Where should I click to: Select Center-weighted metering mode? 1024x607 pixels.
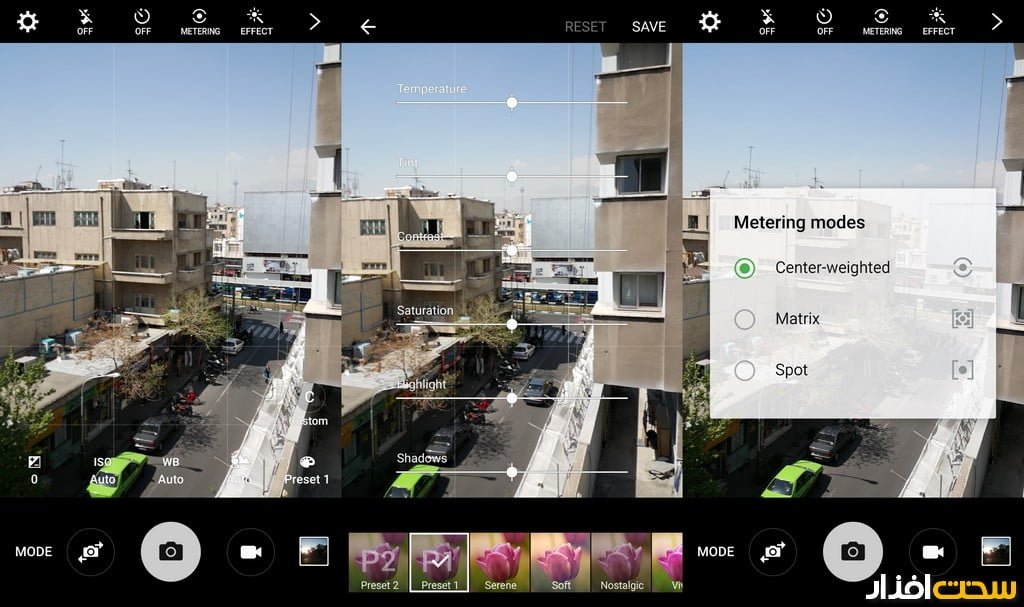point(745,268)
